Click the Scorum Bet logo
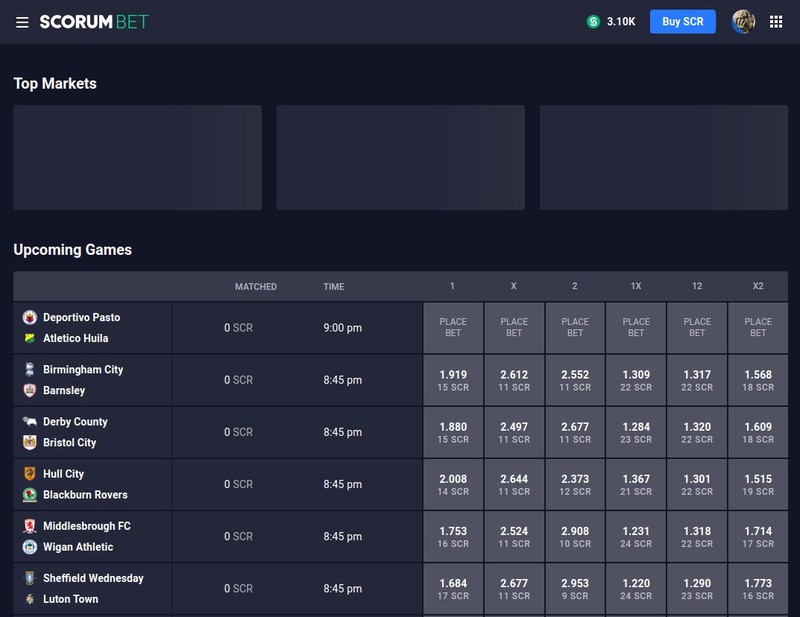This screenshot has height=617, width=800. pyautogui.click(x=94, y=22)
